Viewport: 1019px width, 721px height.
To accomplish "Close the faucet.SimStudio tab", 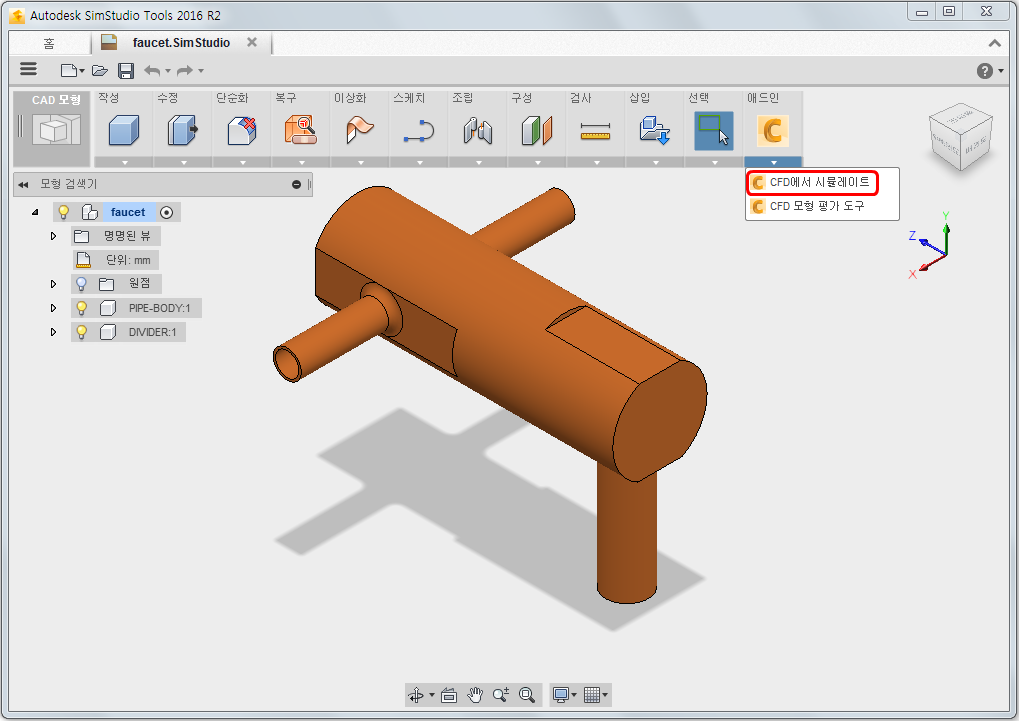I will pos(252,42).
